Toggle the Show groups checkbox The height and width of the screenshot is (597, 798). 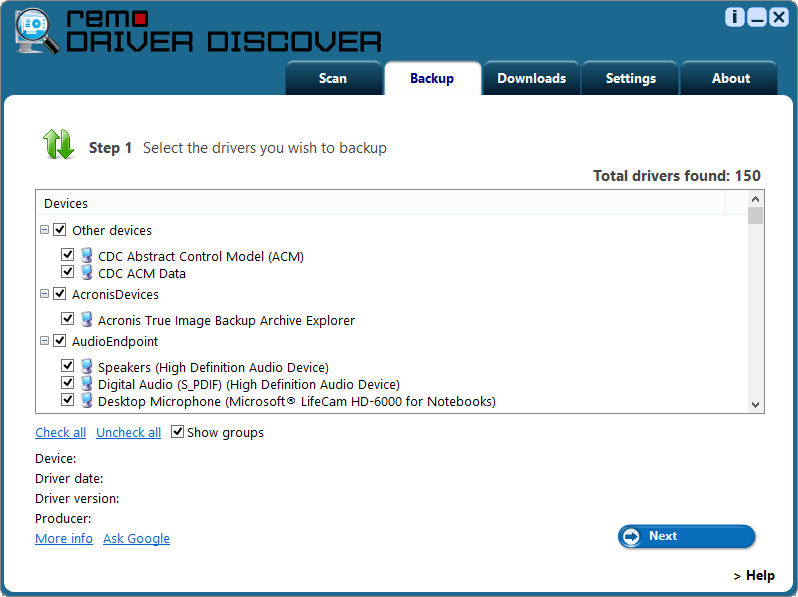pyautogui.click(x=177, y=432)
